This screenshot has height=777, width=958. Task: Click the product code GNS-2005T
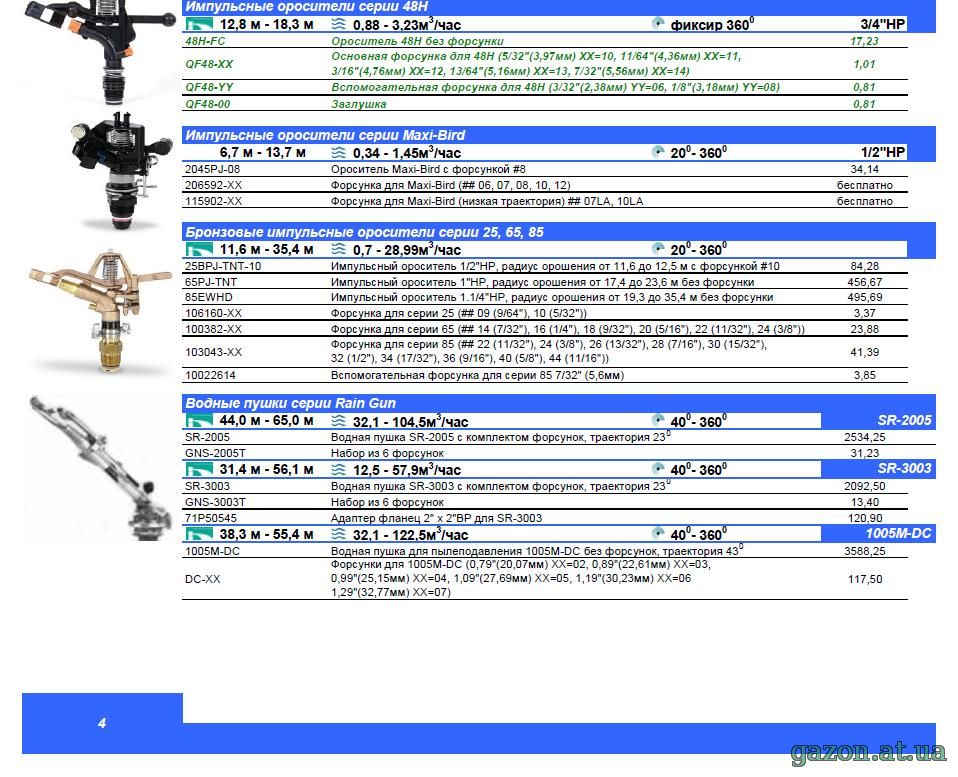pyautogui.click(x=215, y=453)
